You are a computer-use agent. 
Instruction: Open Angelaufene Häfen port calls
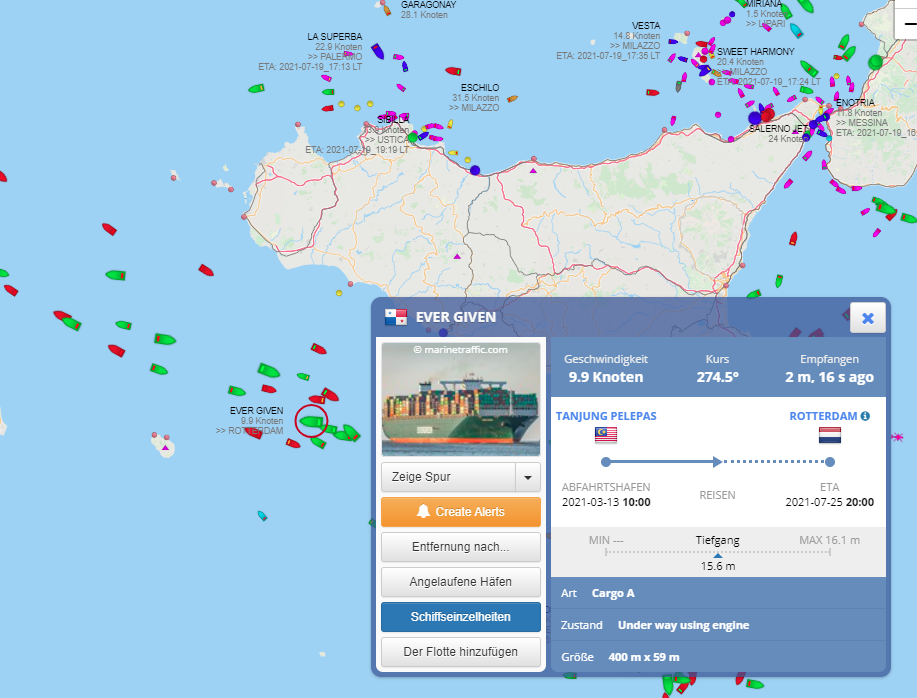point(460,582)
